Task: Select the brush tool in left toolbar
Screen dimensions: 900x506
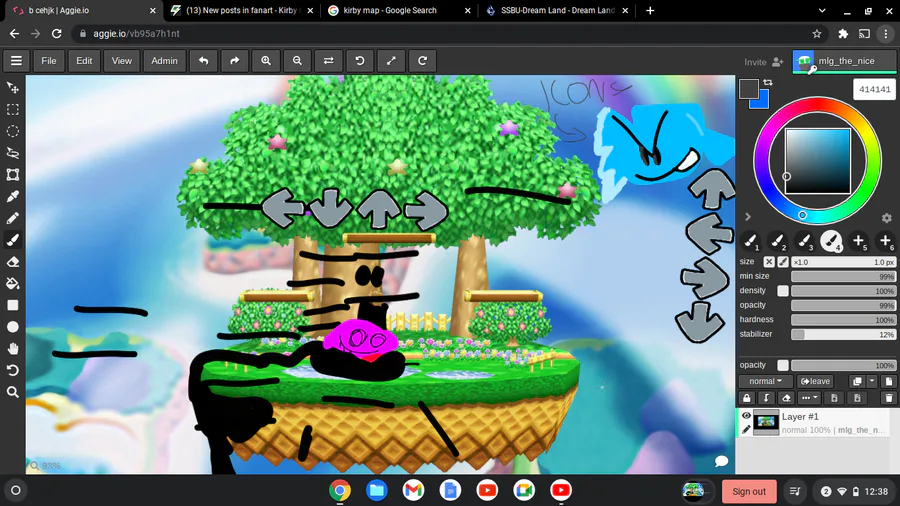Action: point(13,240)
